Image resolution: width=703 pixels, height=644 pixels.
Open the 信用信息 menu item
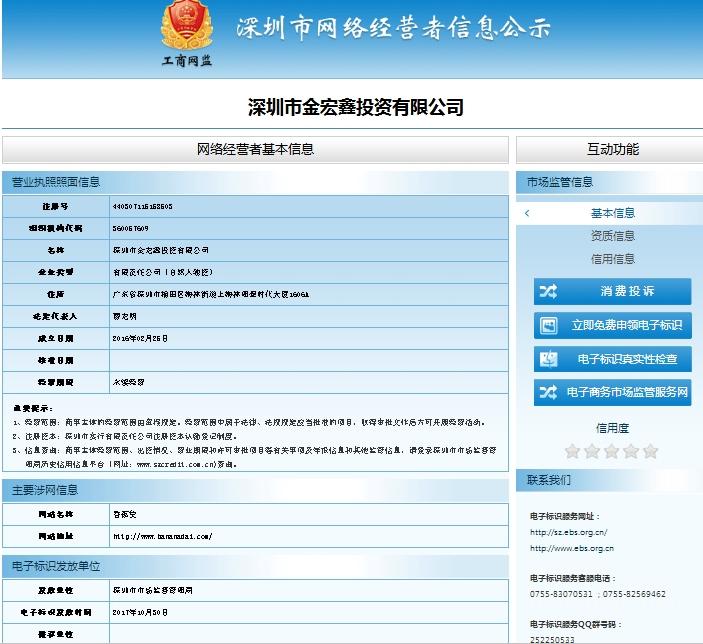click(x=612, y=259)
